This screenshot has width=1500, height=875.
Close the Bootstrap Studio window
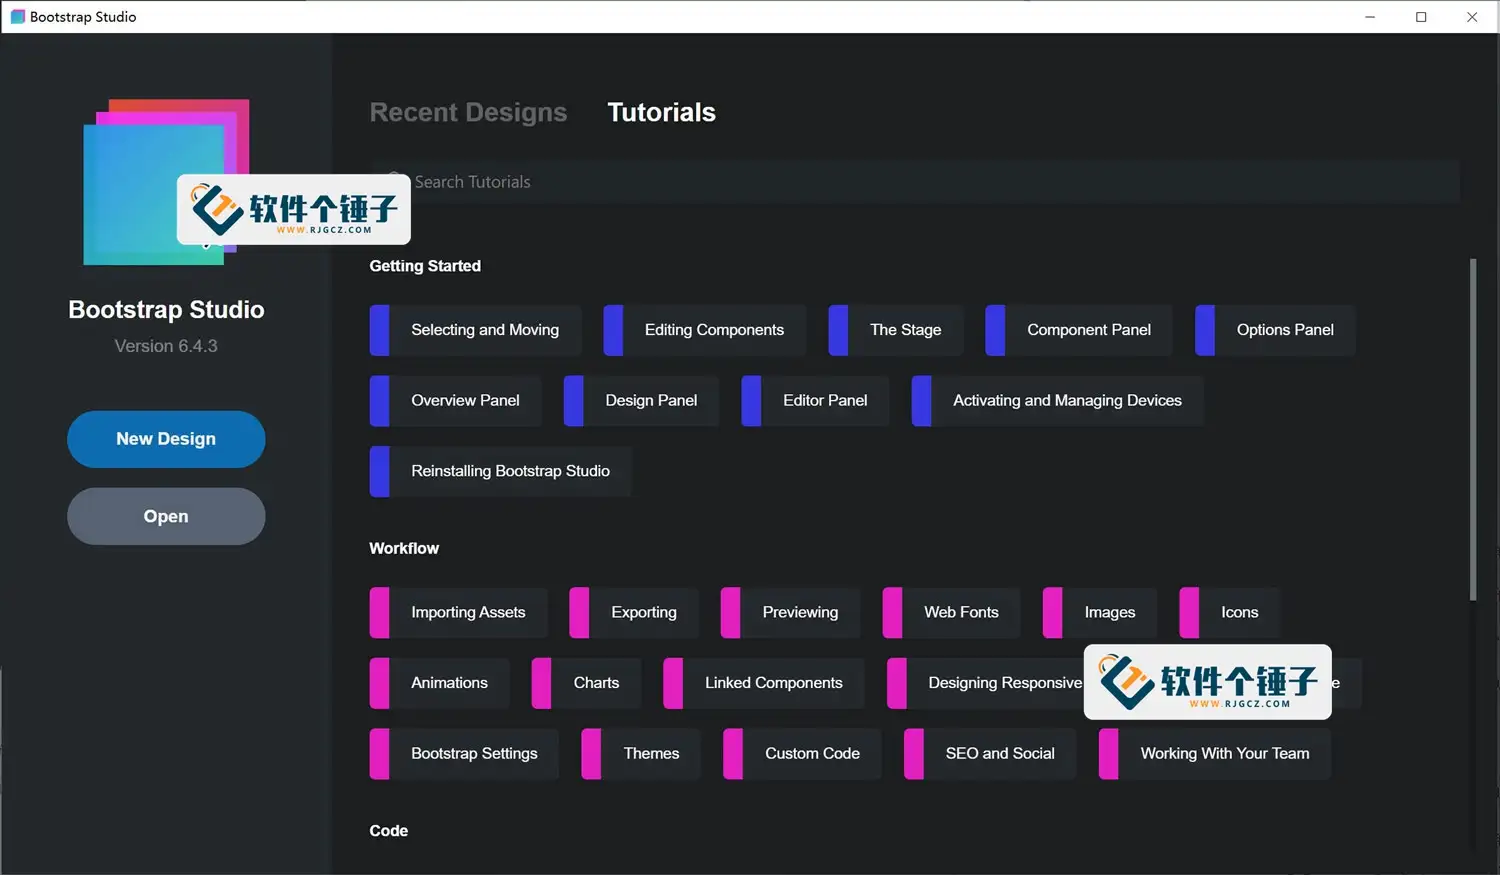[1472, 17]
